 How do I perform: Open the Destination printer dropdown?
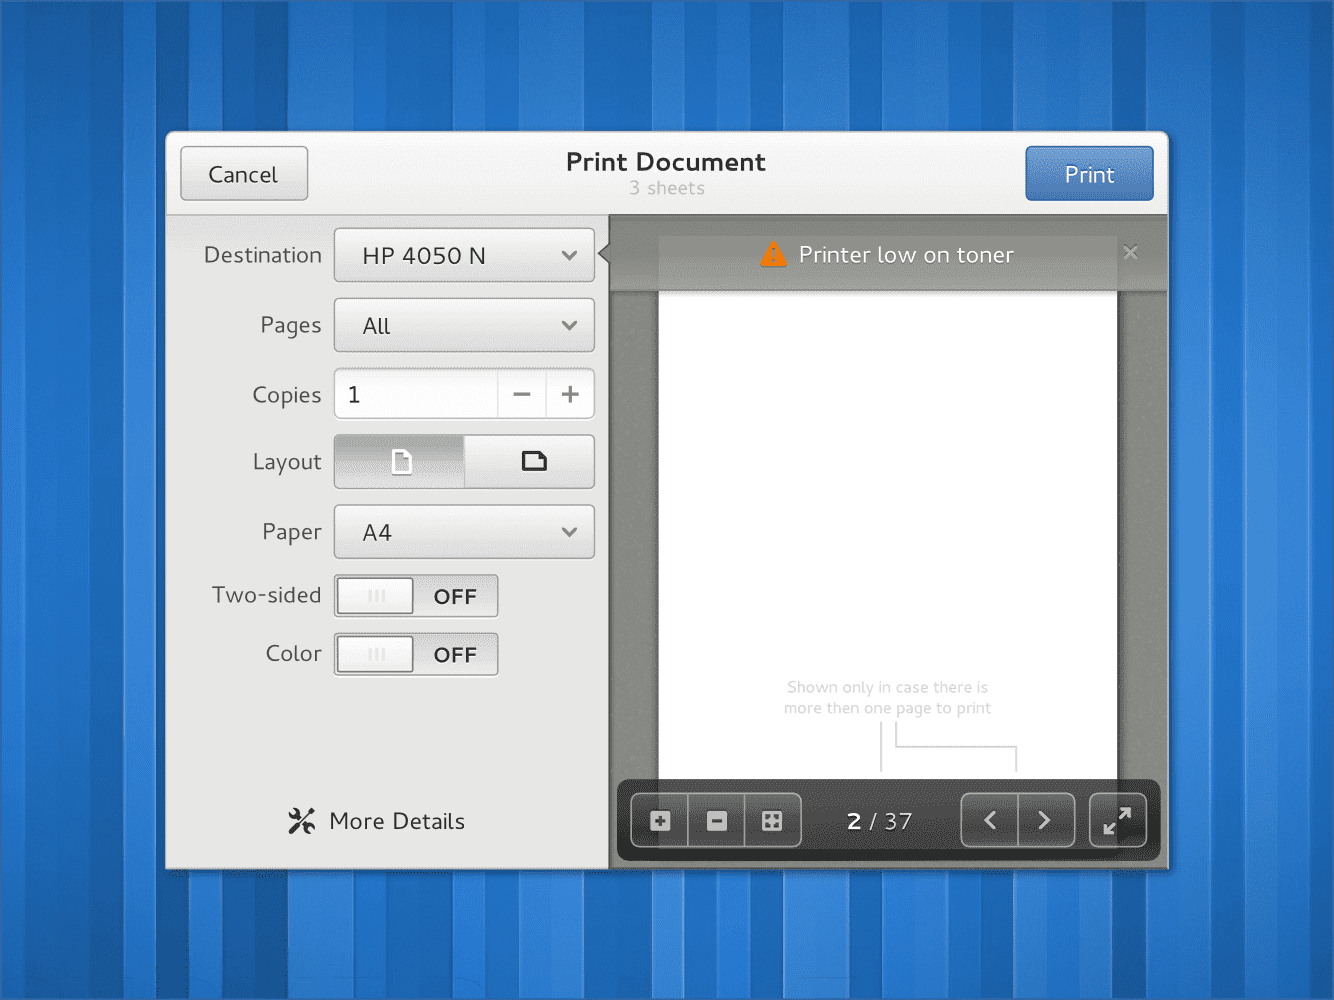[464, 255]
